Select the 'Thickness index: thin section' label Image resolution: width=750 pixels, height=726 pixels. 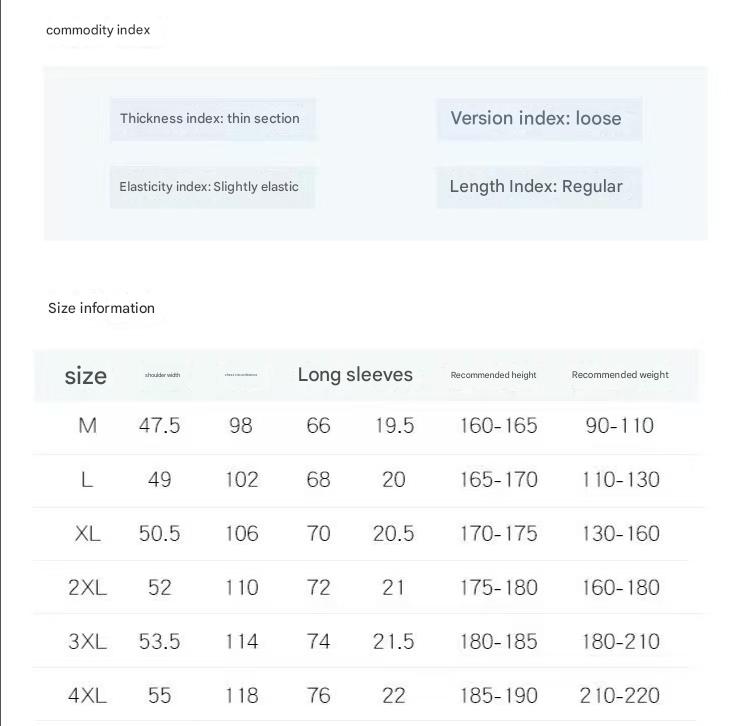tap(210, 118)
